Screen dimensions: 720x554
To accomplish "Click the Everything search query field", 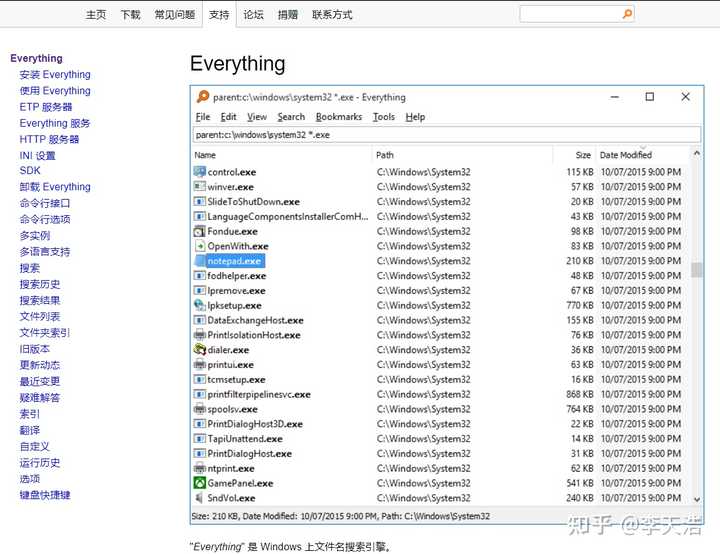I will (447, 135).
